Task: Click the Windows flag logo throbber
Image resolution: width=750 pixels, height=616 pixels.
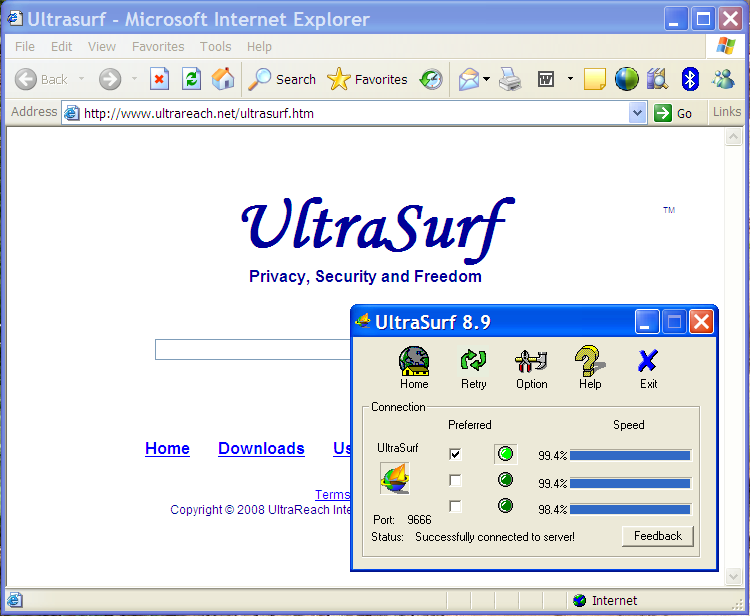Action: [x=726, y=46]
